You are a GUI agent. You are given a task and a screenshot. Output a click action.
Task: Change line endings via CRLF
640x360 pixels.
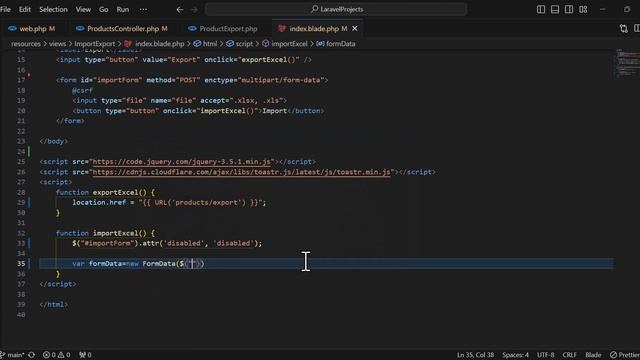pyautogui.click(x=569, y=355)
